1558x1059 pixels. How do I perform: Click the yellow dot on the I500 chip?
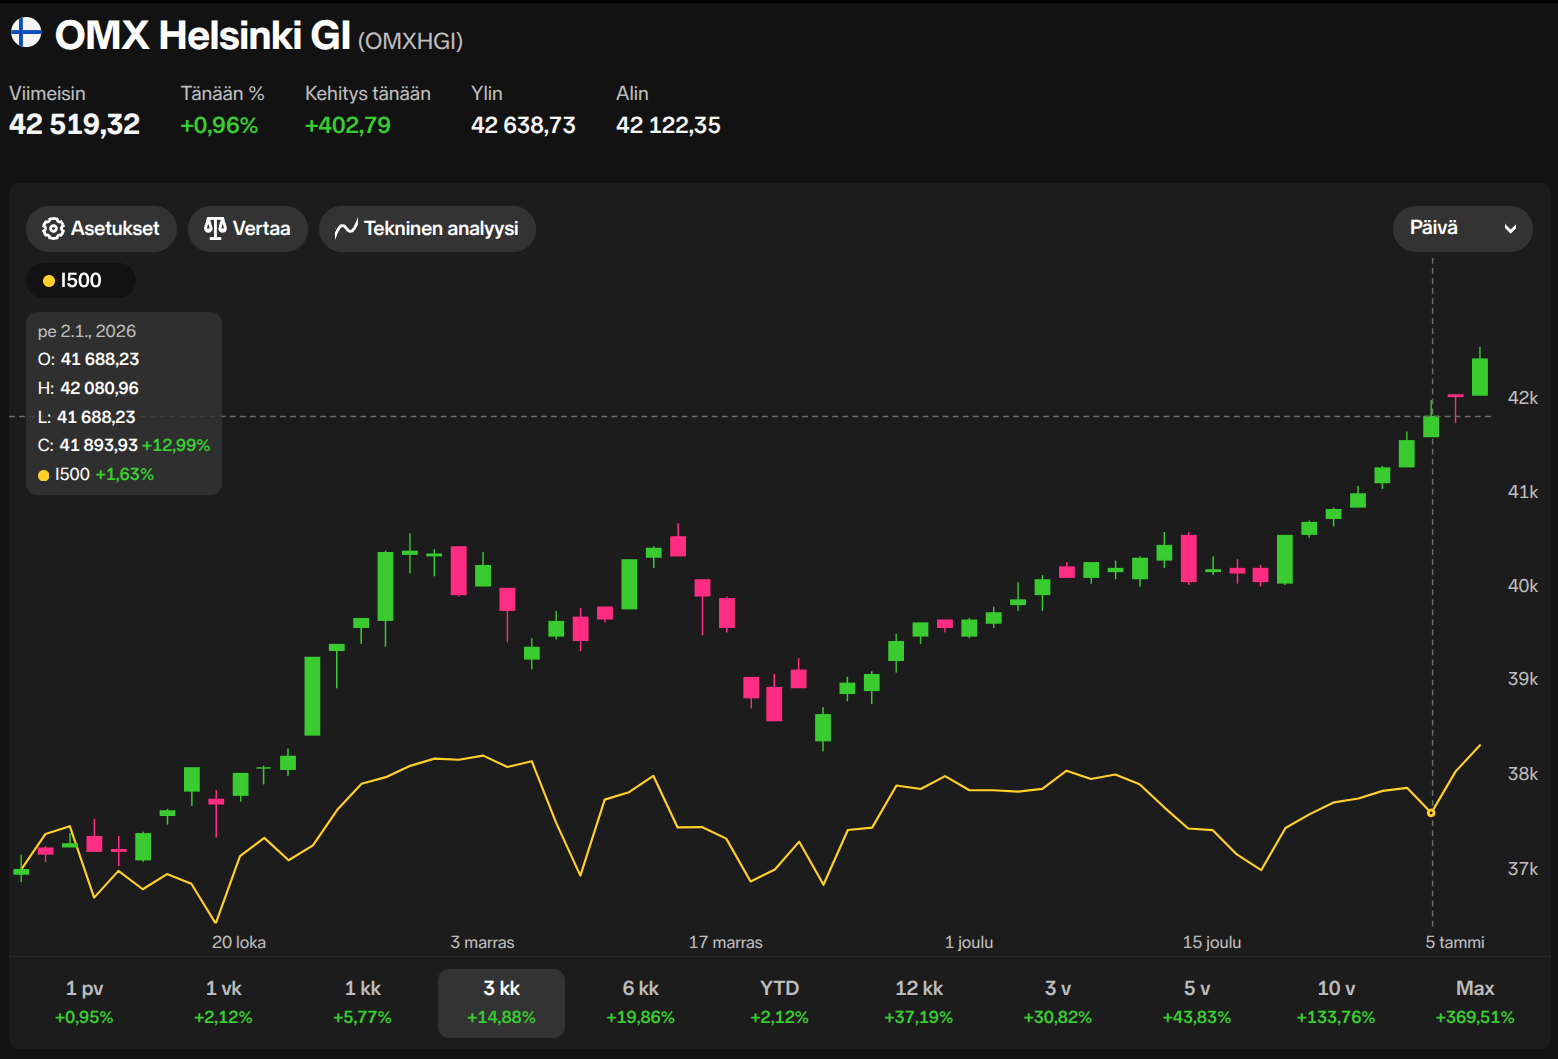point(48,281)
